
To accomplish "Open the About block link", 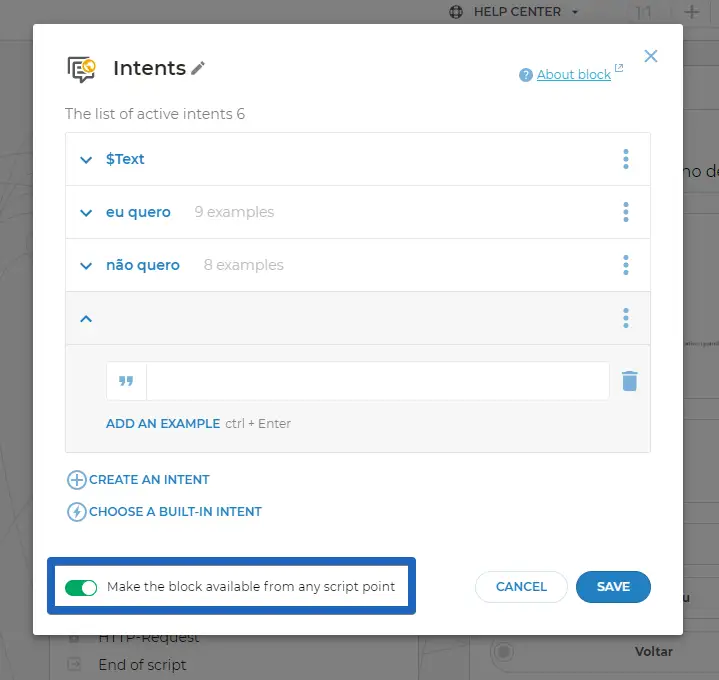I will click(573, 75).
